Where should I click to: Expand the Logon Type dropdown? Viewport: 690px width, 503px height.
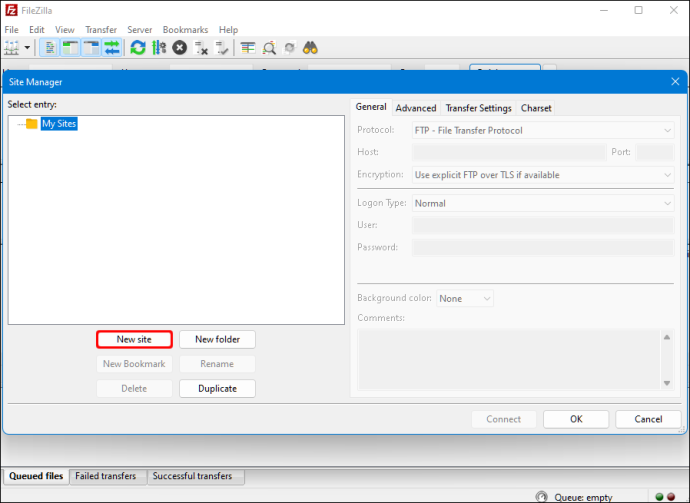tap(543, 203)
